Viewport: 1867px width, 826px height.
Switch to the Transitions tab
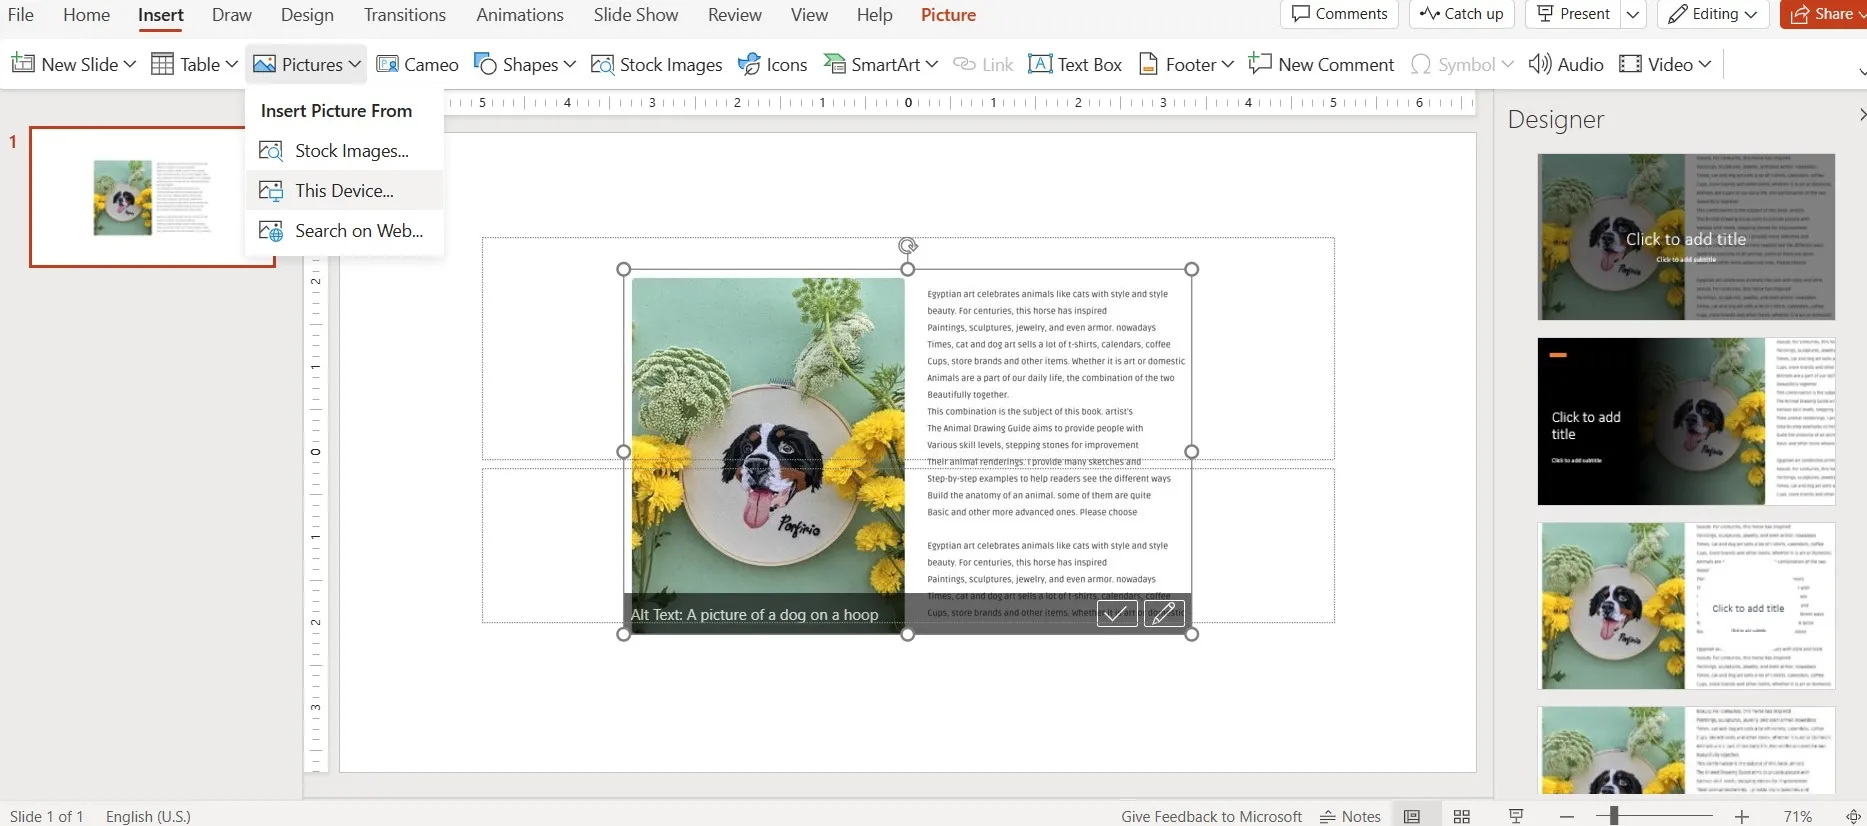click(x=405, y=15)
